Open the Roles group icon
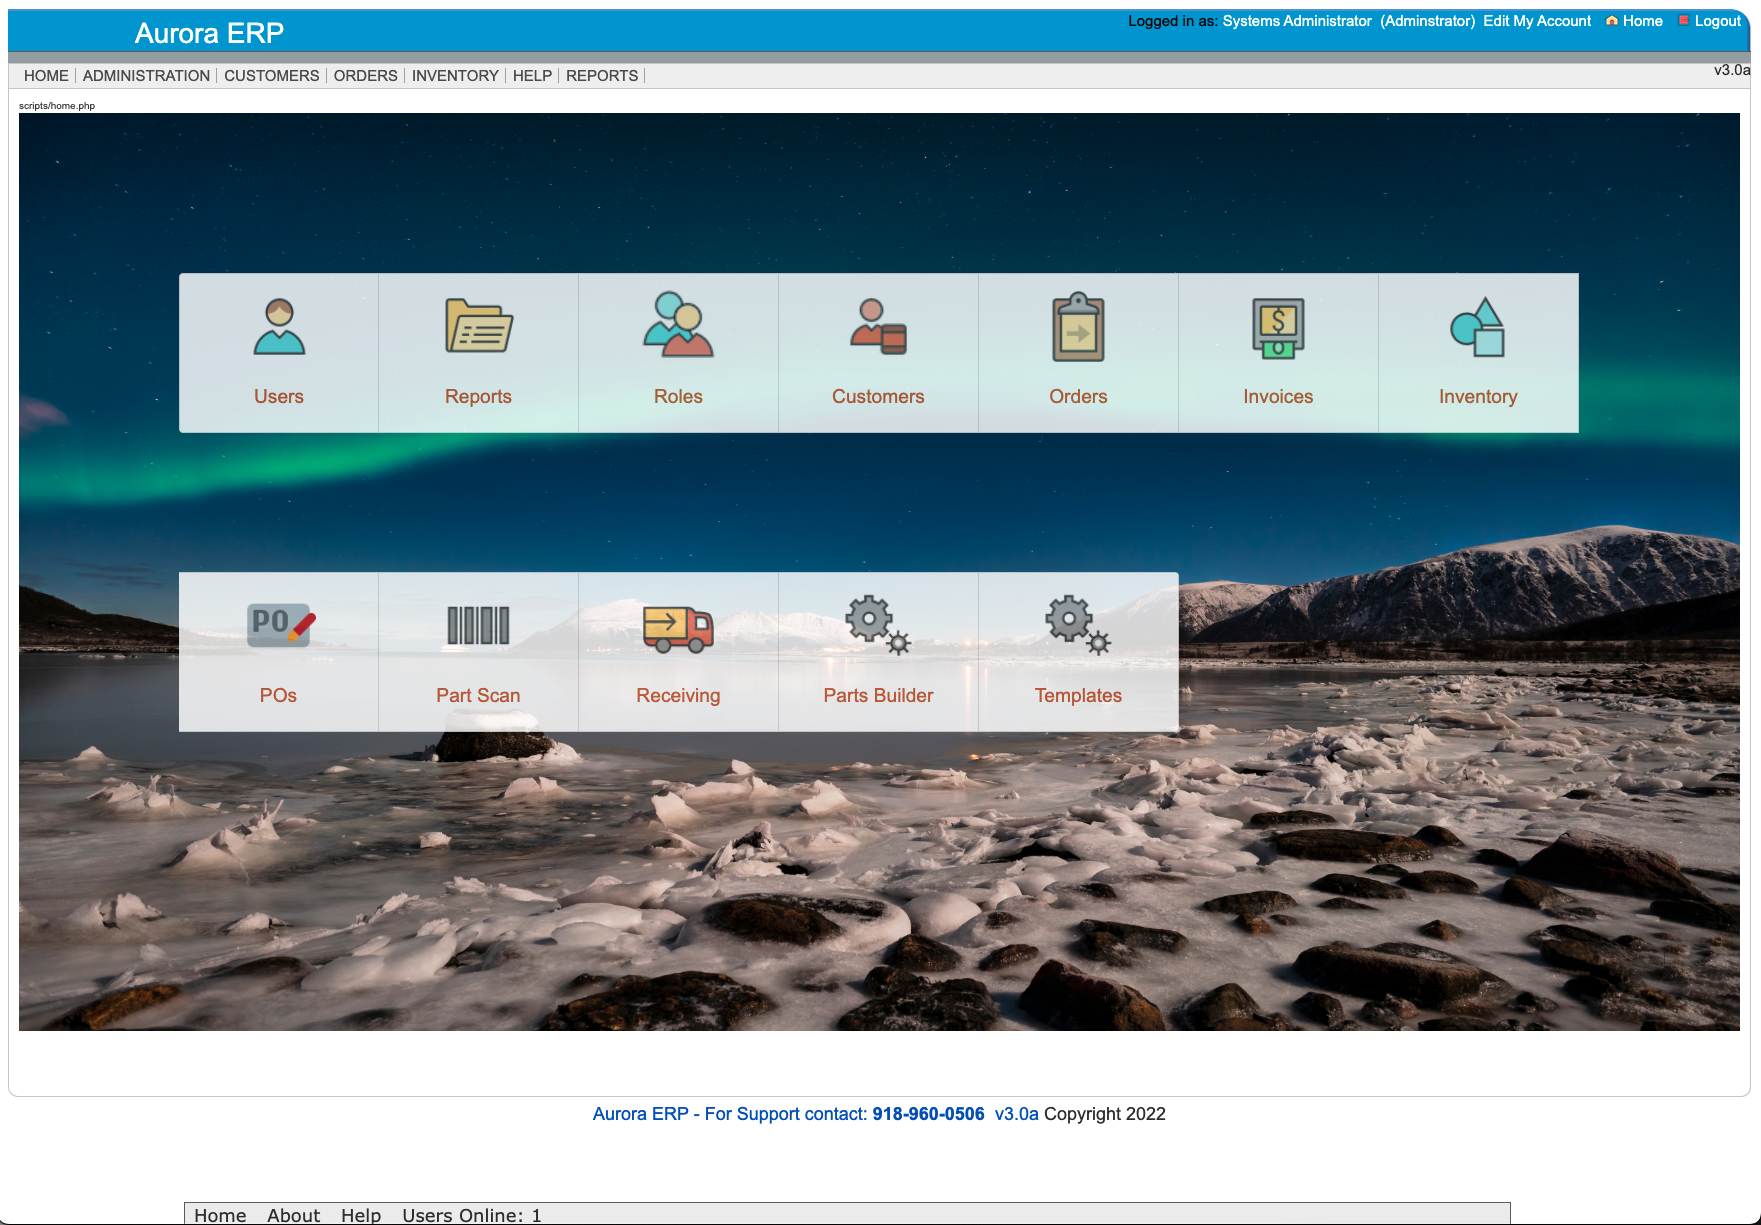The height and width of the screenshot is (1225, 1761). (x=678, y=326)
